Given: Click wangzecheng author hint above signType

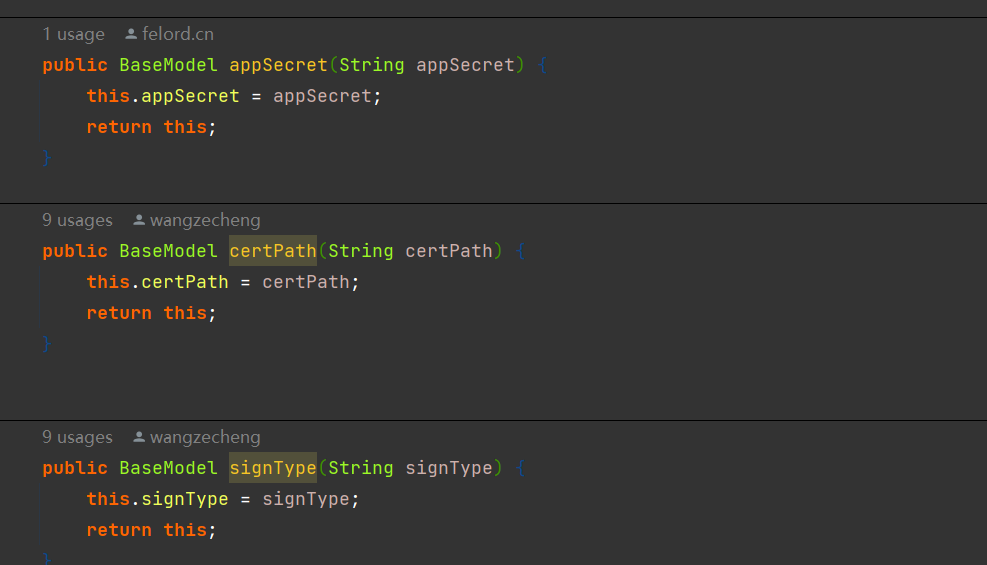Looking at the screenshot, I should pyautogui.click(x=204, y=438).
